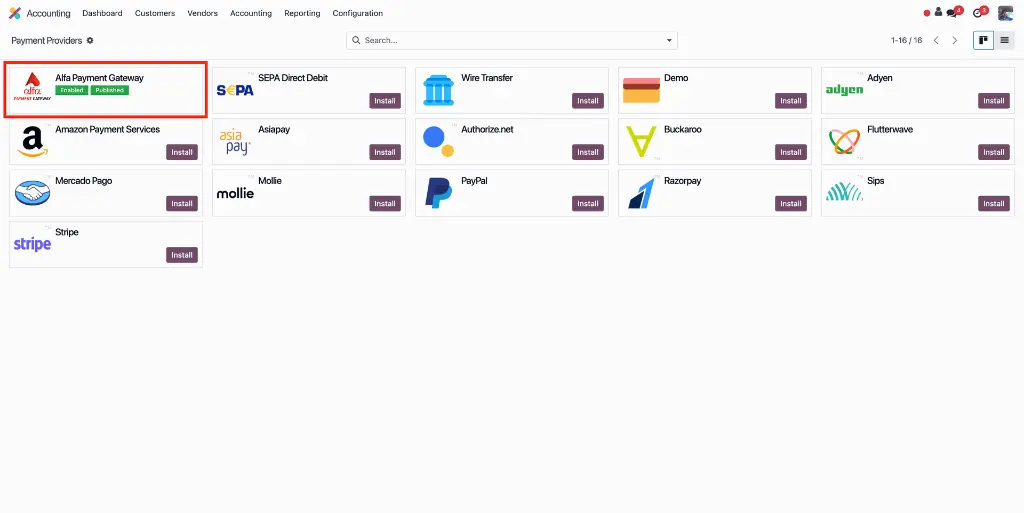
Task: Switch to kanban view
Action: 984,41
